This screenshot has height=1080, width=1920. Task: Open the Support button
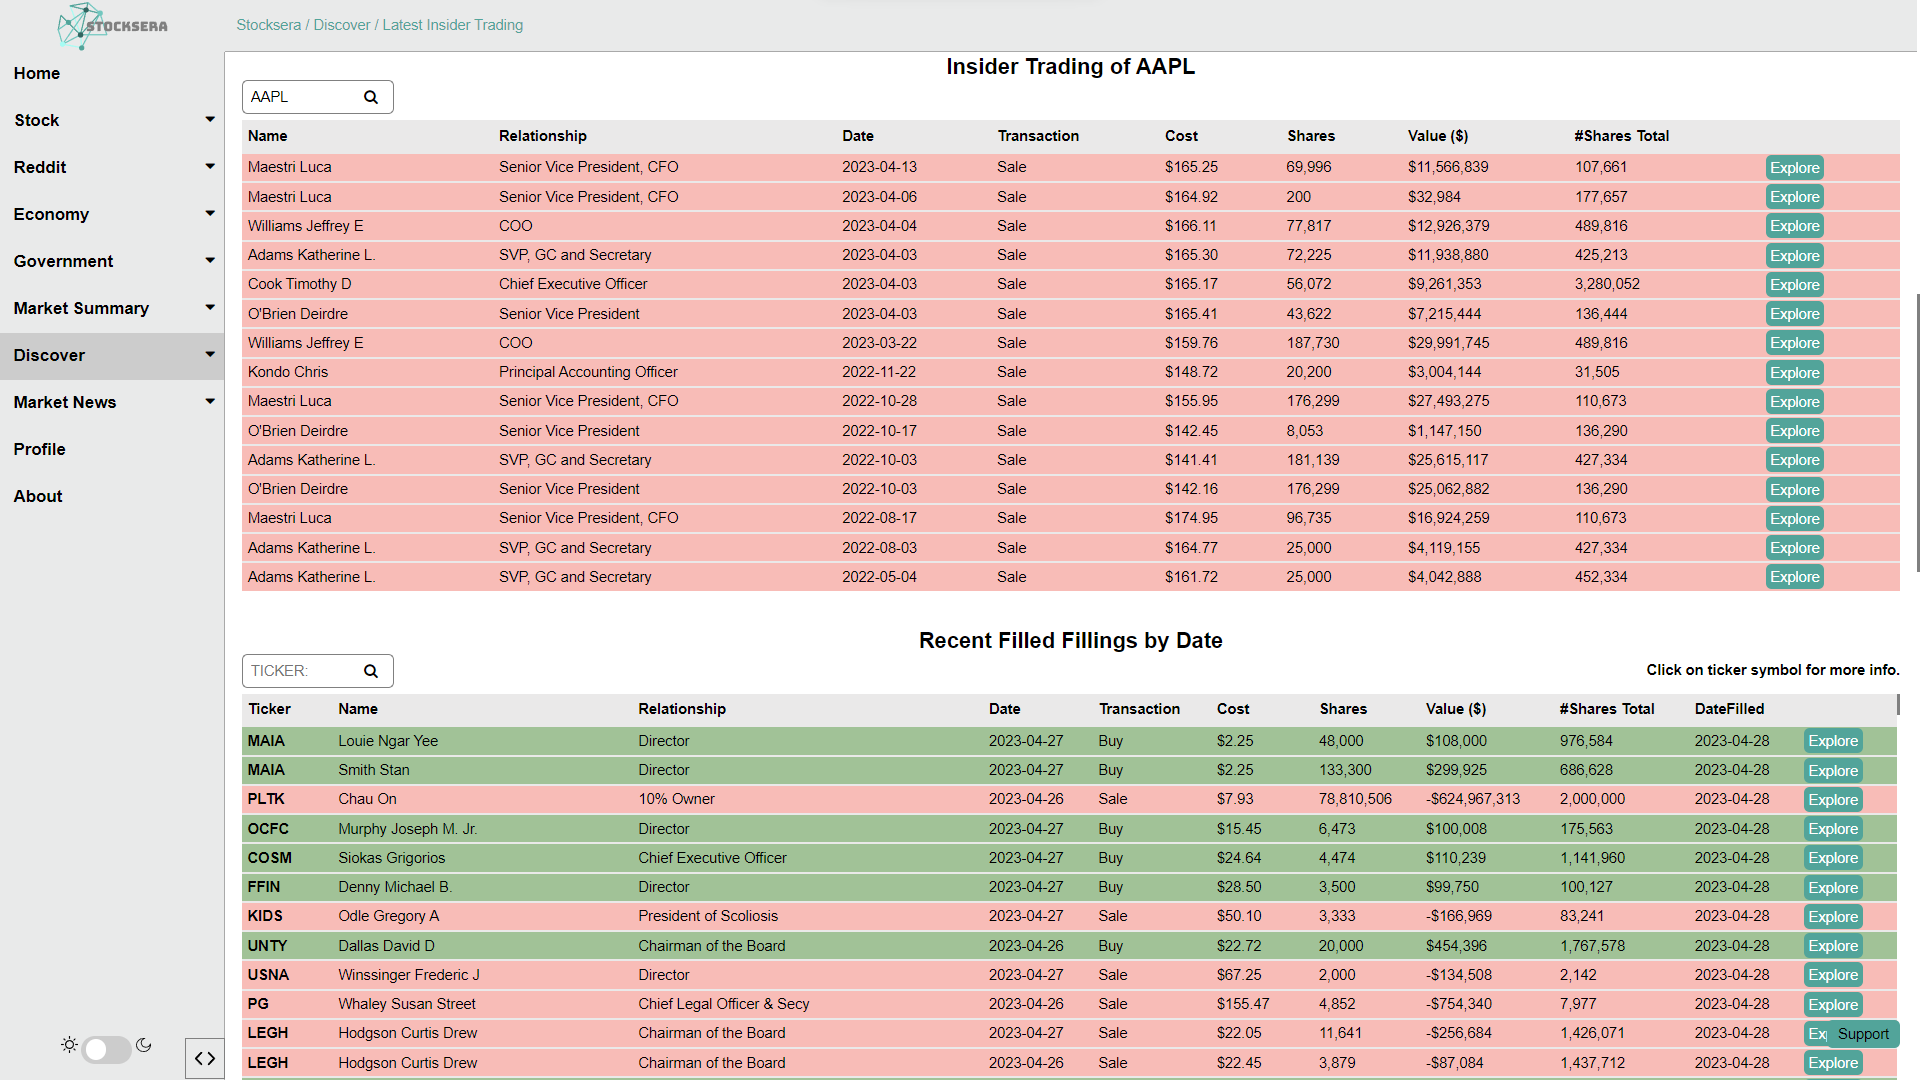1863,1034
